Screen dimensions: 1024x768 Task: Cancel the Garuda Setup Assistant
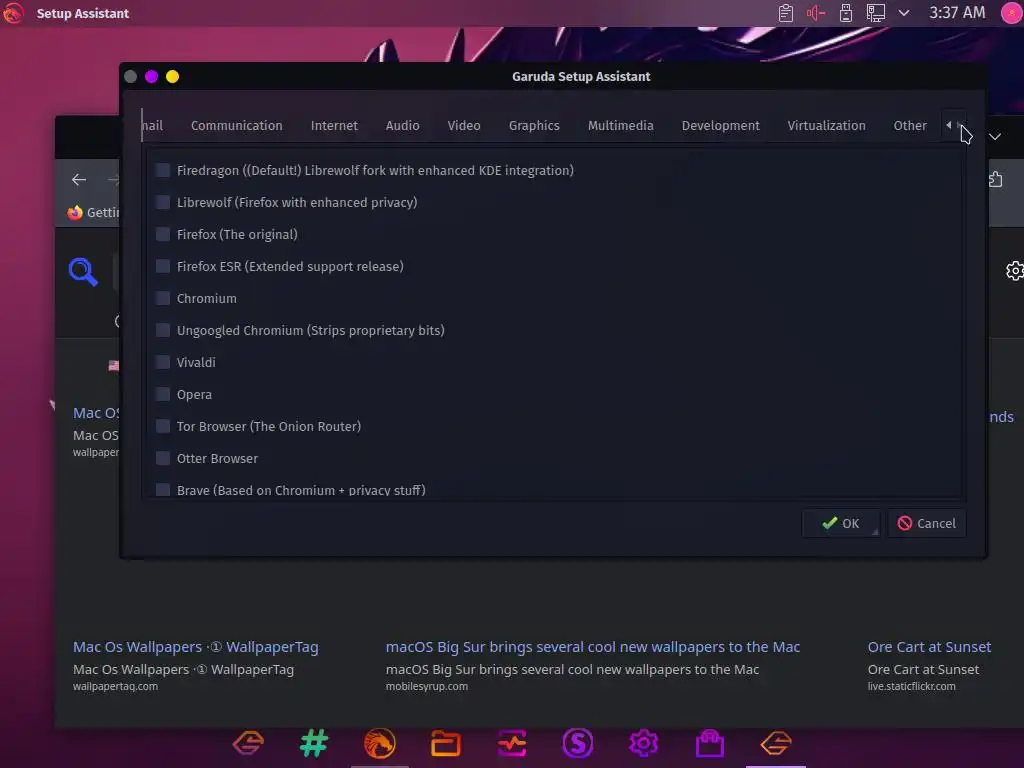927,523
